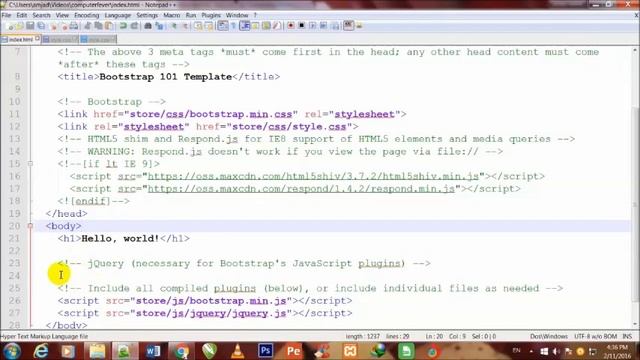Click the Zoom Out toolbar icon
The width and height of the screenshot is (640, 360).
pos(185,26)
